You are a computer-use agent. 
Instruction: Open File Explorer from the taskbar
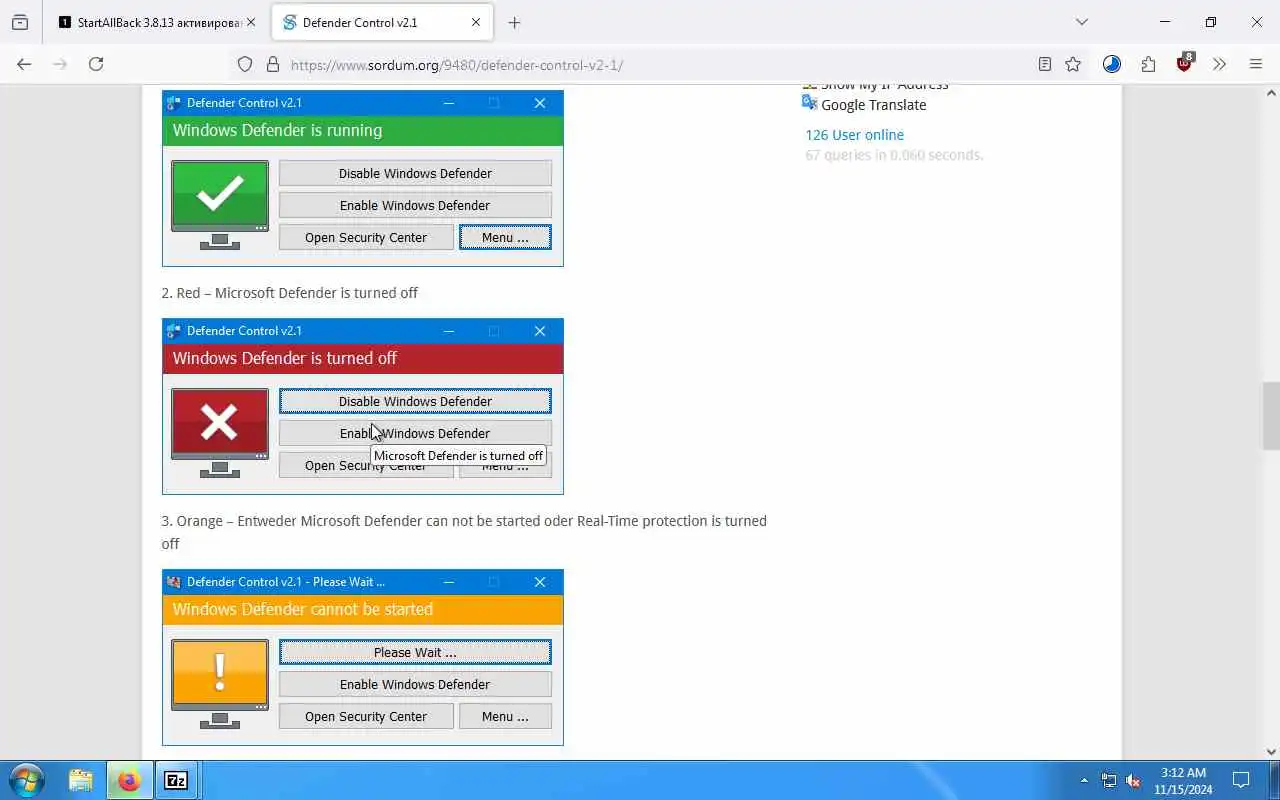80,780
